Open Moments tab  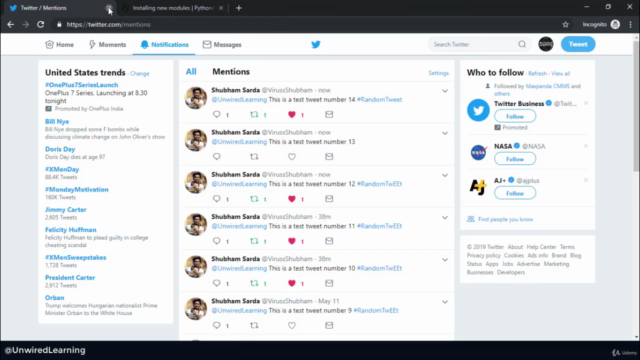[x=107, y=44]
